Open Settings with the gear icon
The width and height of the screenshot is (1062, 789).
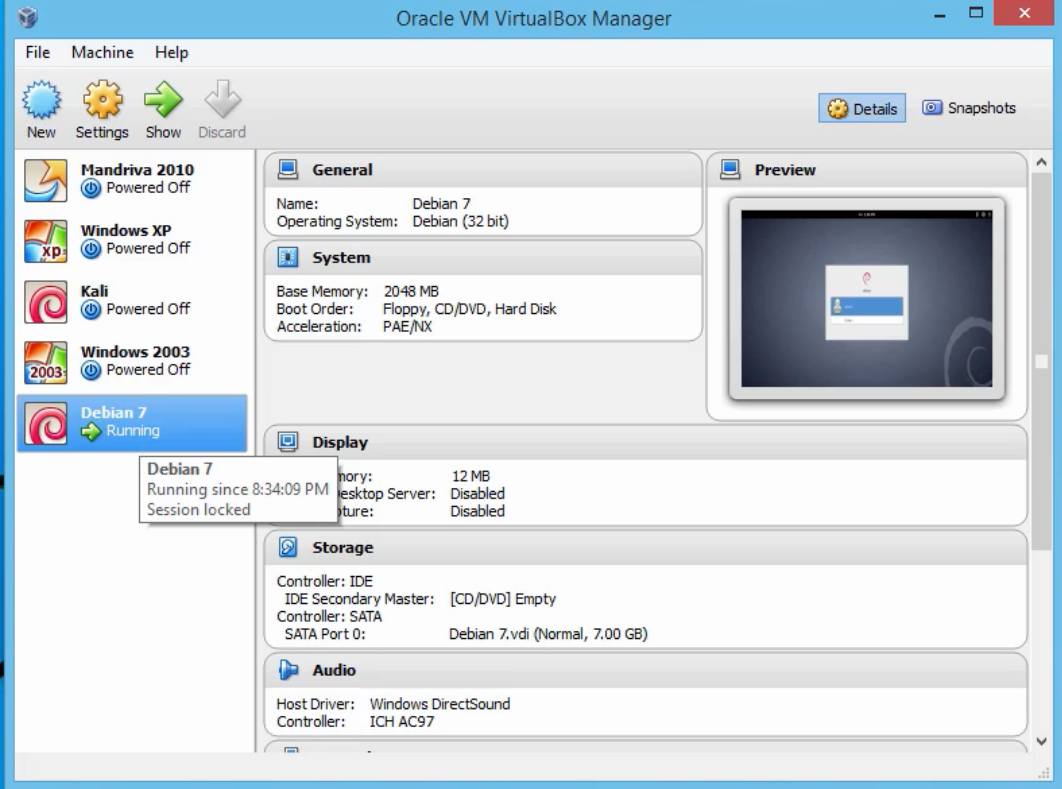[x=102, y=100]
